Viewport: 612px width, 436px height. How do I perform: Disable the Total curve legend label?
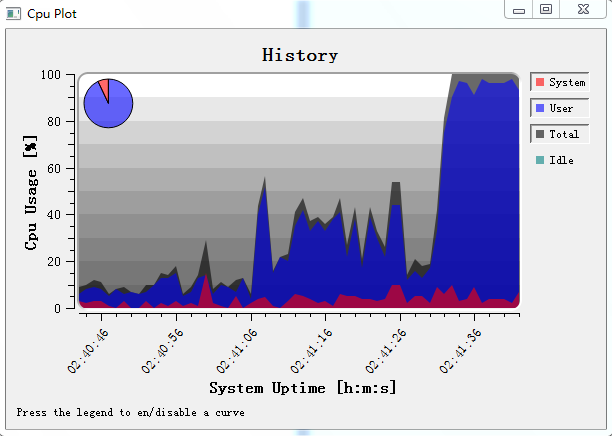(564, 134)
